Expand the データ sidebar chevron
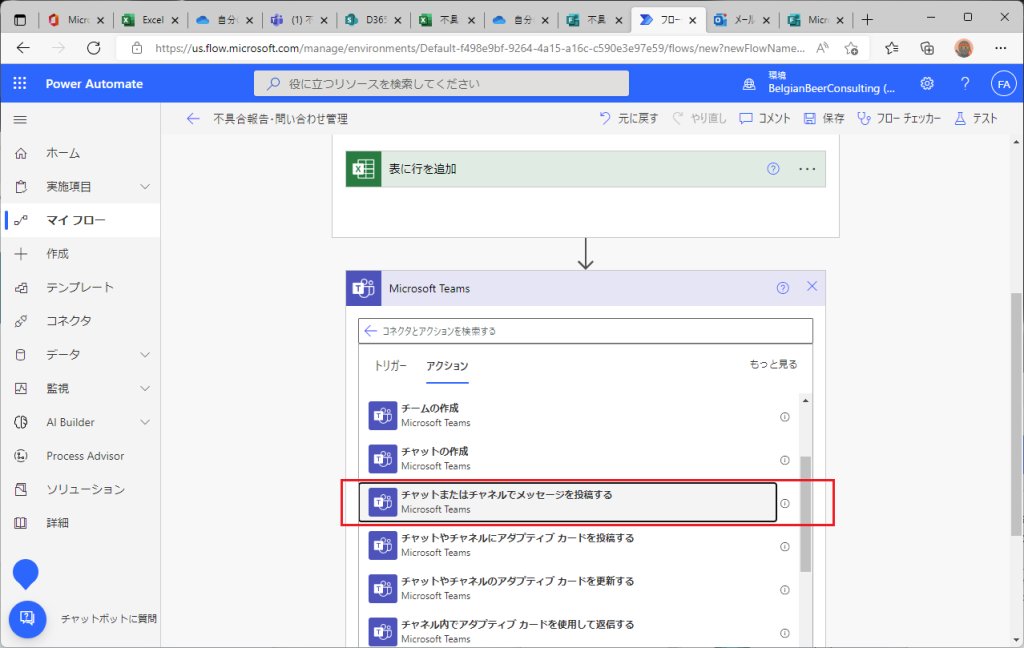 (x=145, y=355)
